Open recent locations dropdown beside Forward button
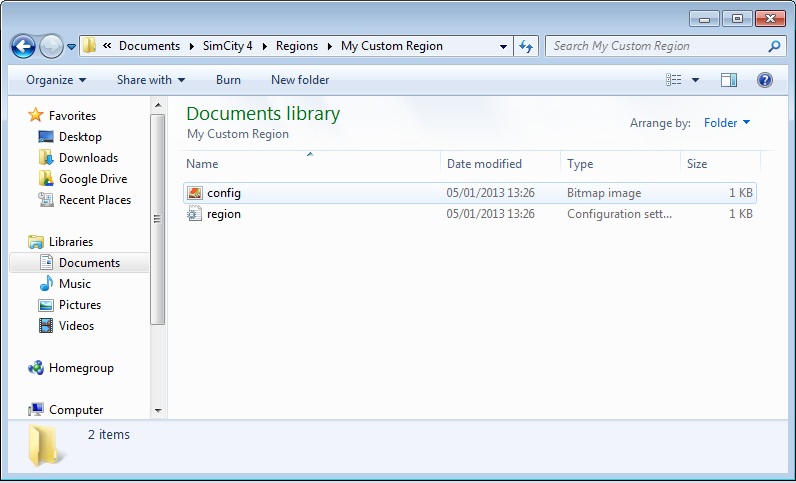Screen dimensions: 796x483 [x=72, y=47]
